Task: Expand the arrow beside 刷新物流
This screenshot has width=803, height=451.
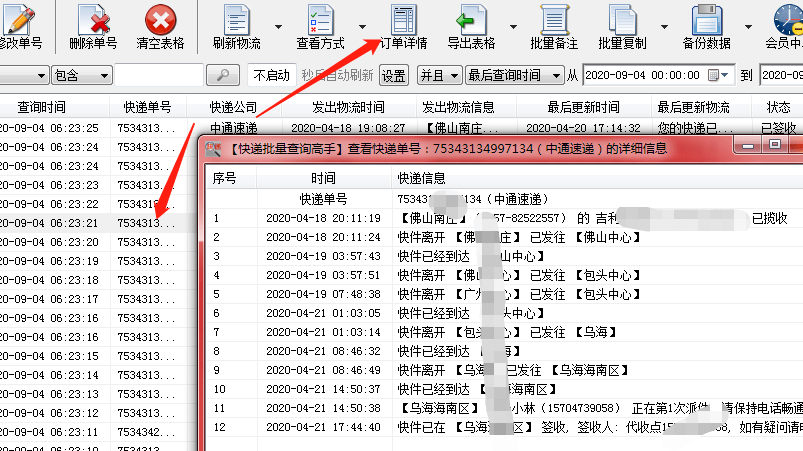Action: click(278, 27)
